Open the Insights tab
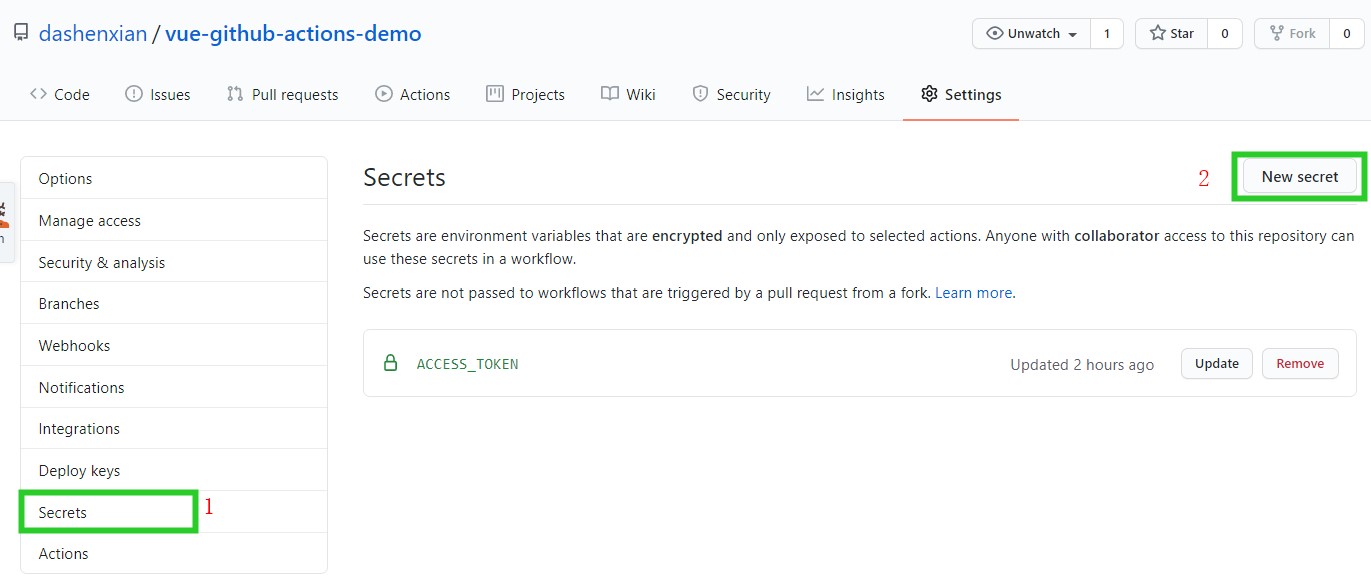Image resolution: width=1371 pixels, height=580 pixels. [845, 94]
